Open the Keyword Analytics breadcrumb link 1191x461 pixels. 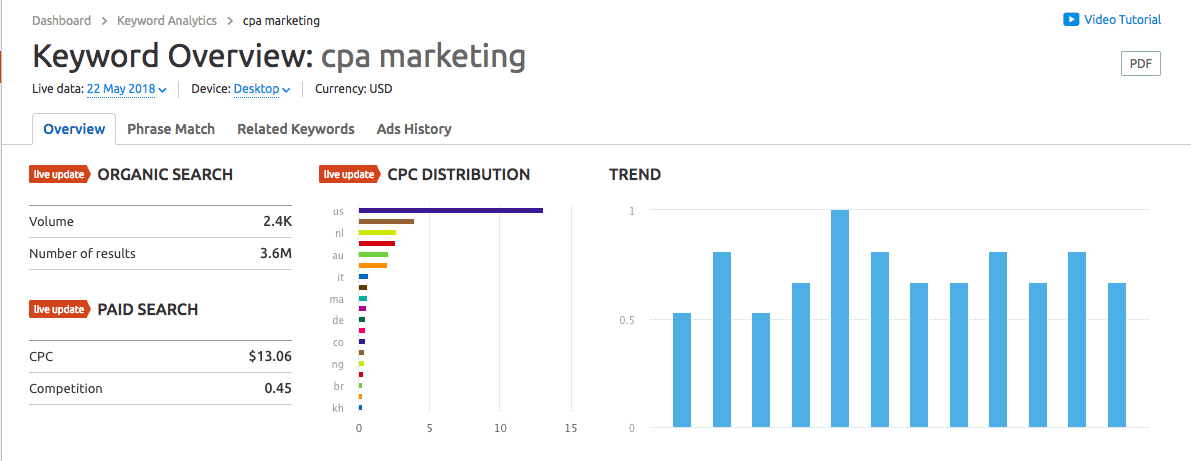(x=166, y=20)
